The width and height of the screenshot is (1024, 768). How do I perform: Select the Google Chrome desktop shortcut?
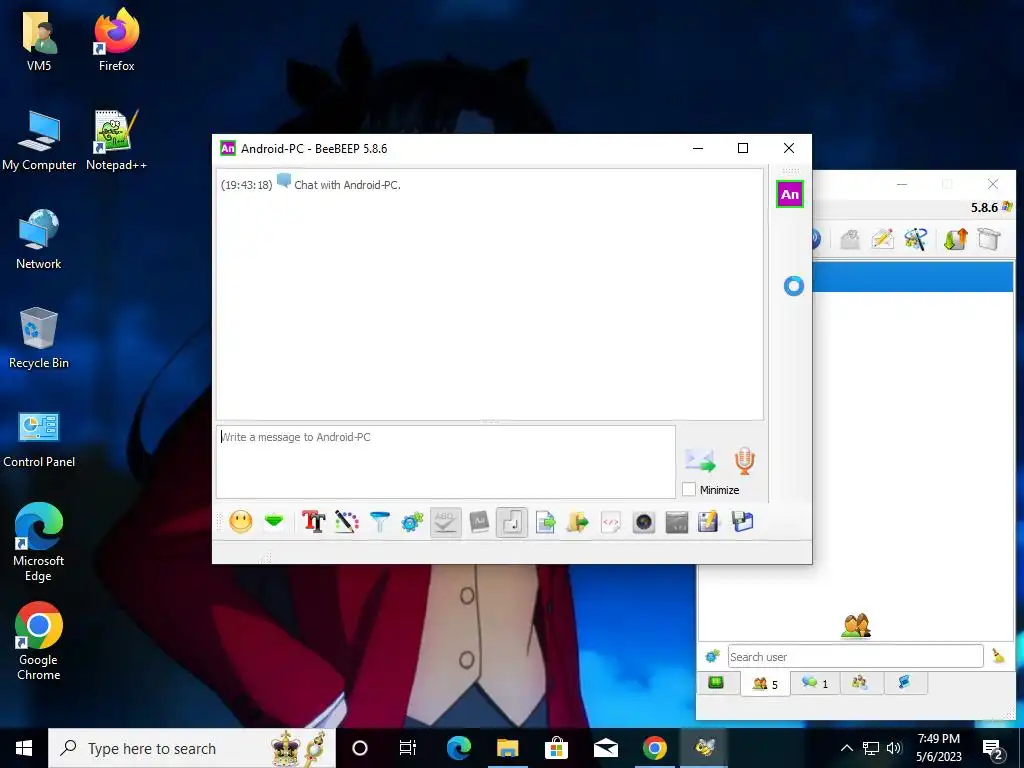(x=39, y=641)
